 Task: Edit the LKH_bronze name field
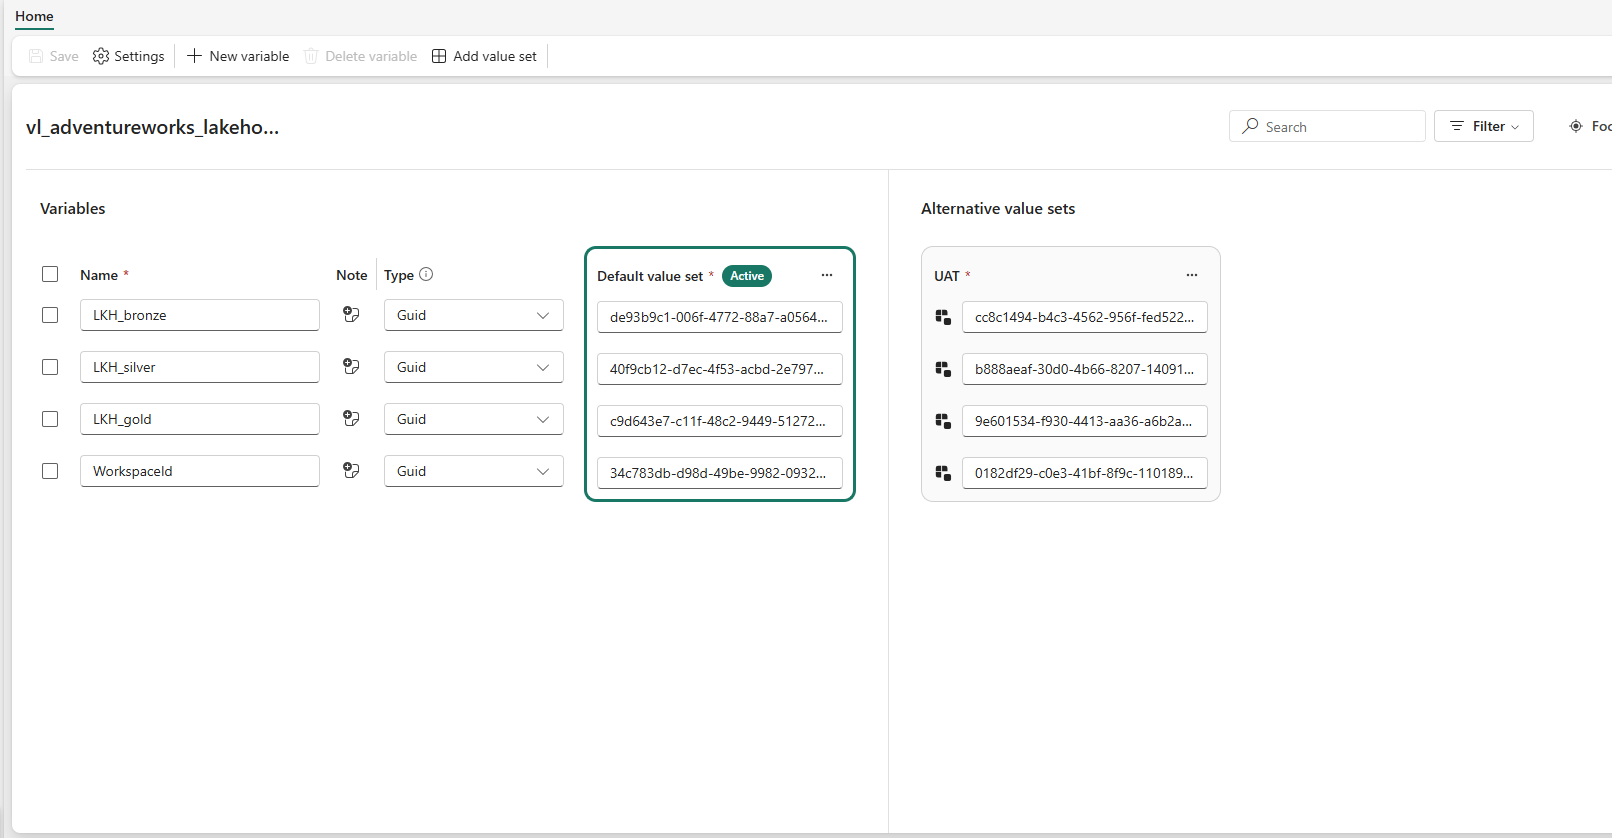pos(200,315)
